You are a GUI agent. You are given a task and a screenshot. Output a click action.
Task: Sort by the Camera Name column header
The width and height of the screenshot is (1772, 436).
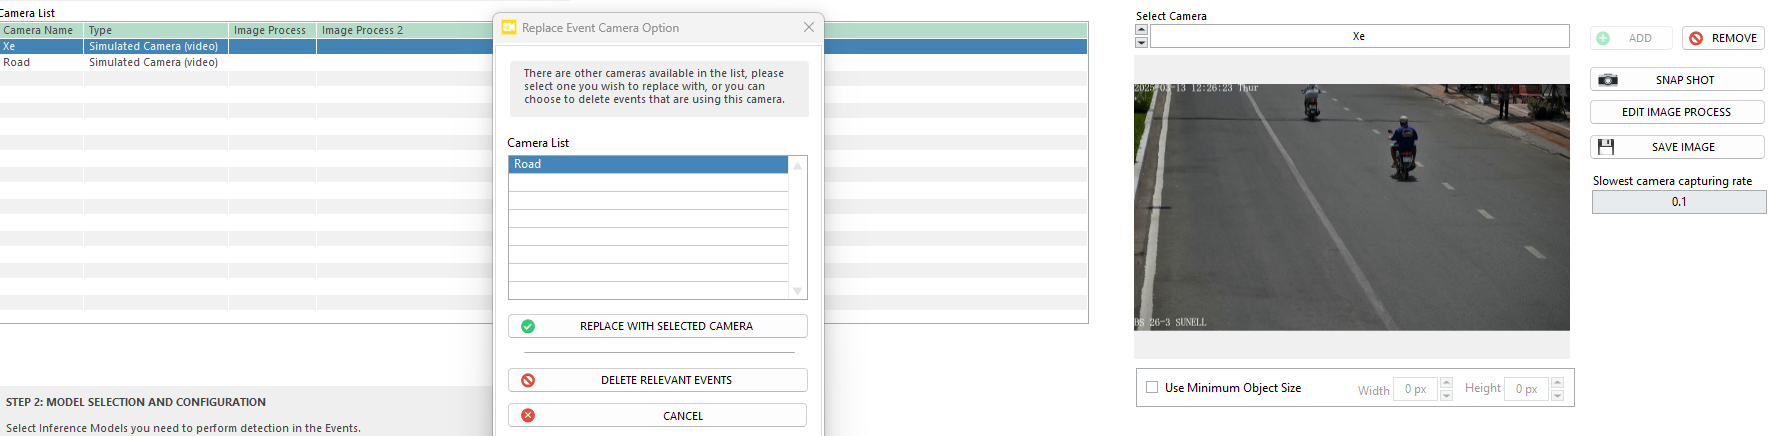coord(40,30)
